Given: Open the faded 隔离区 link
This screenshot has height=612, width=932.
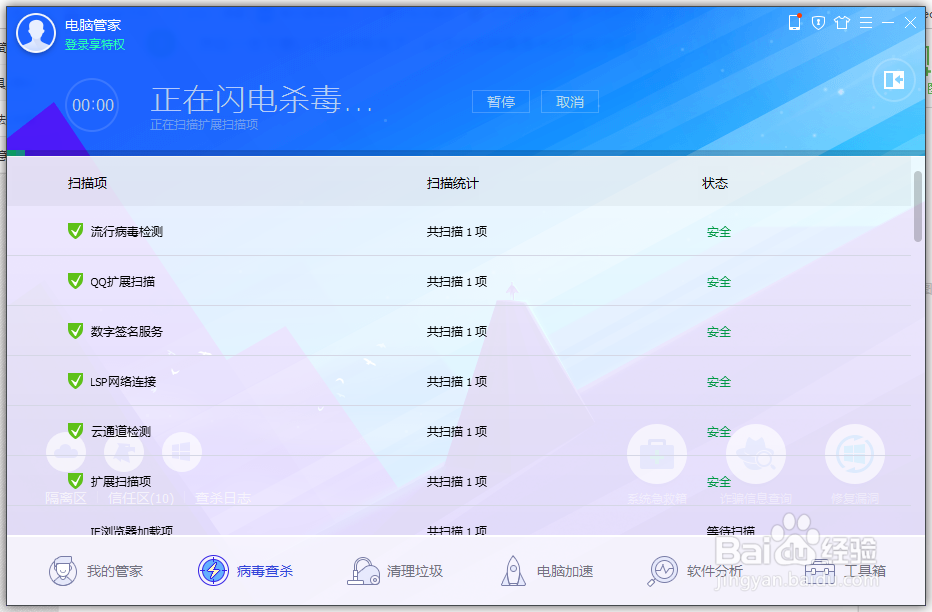Looking at the screenshot, I should 66,498.
